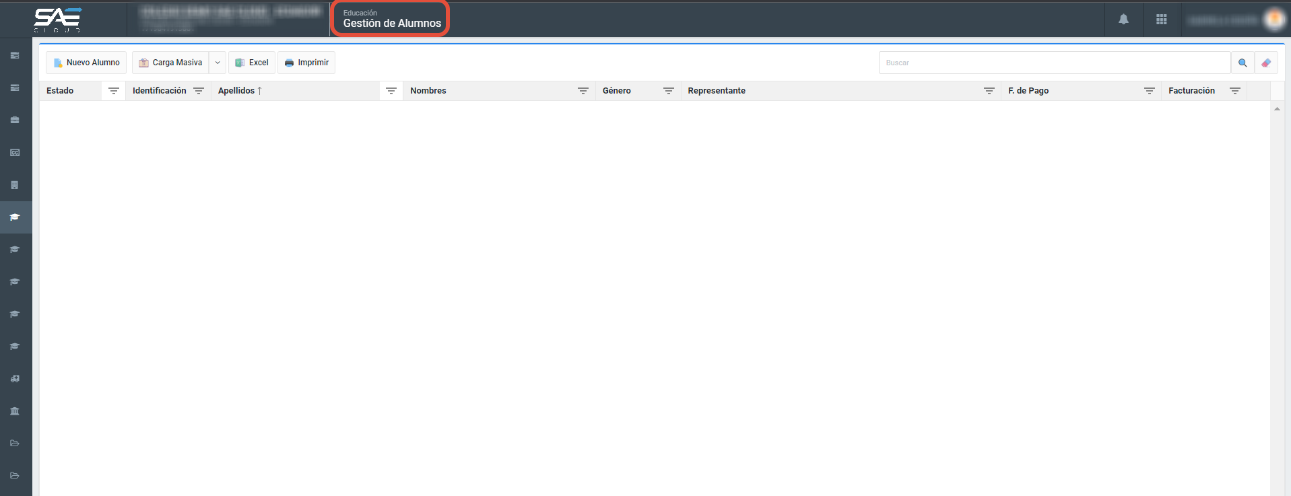This screenshot has width=1291, height=496.
Task: Clear search with the eraser icon
Action: [1266, 63]
